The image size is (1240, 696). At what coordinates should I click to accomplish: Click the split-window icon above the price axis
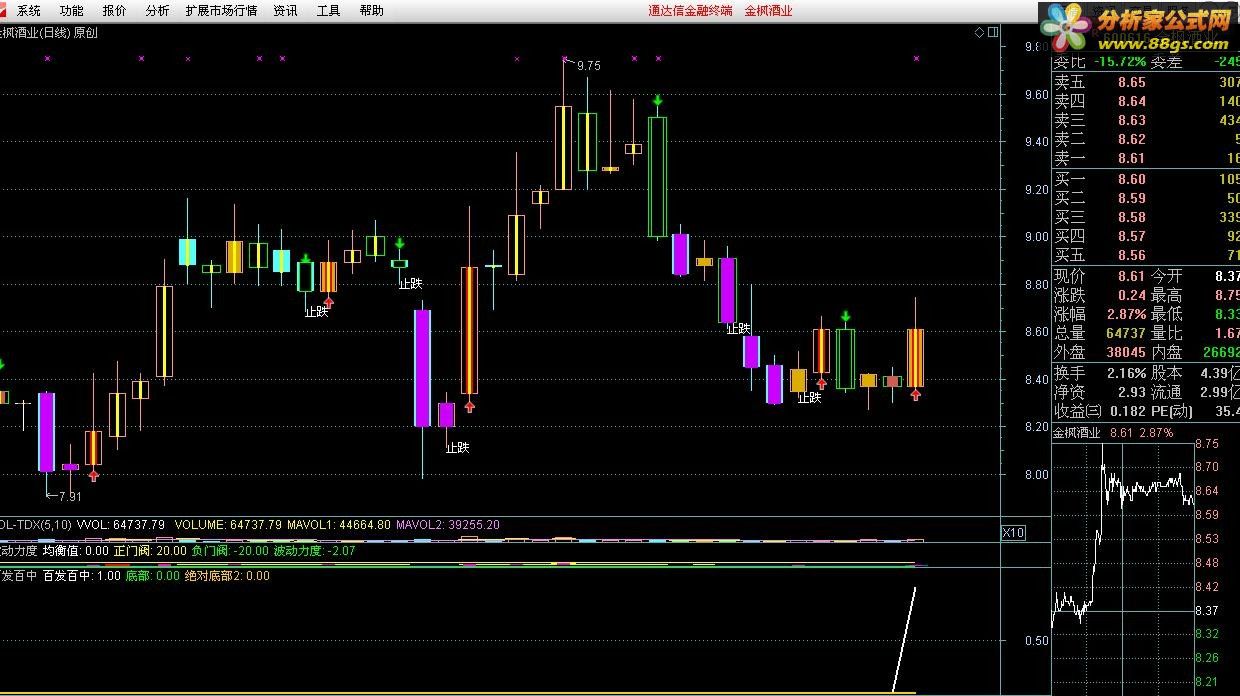point(993,32)
